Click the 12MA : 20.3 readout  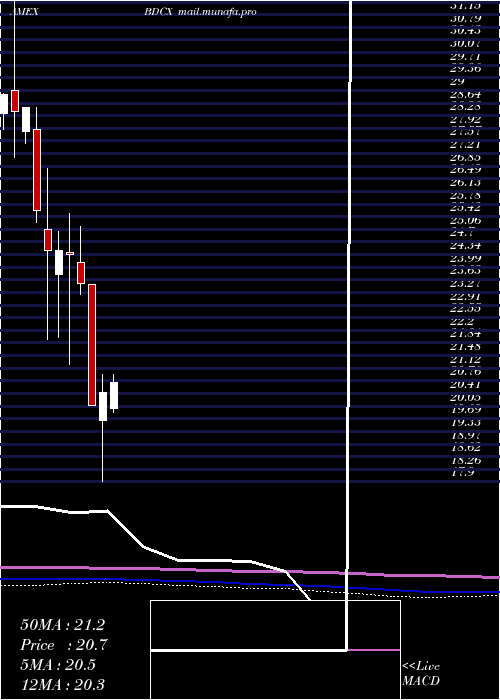point(62,685)
